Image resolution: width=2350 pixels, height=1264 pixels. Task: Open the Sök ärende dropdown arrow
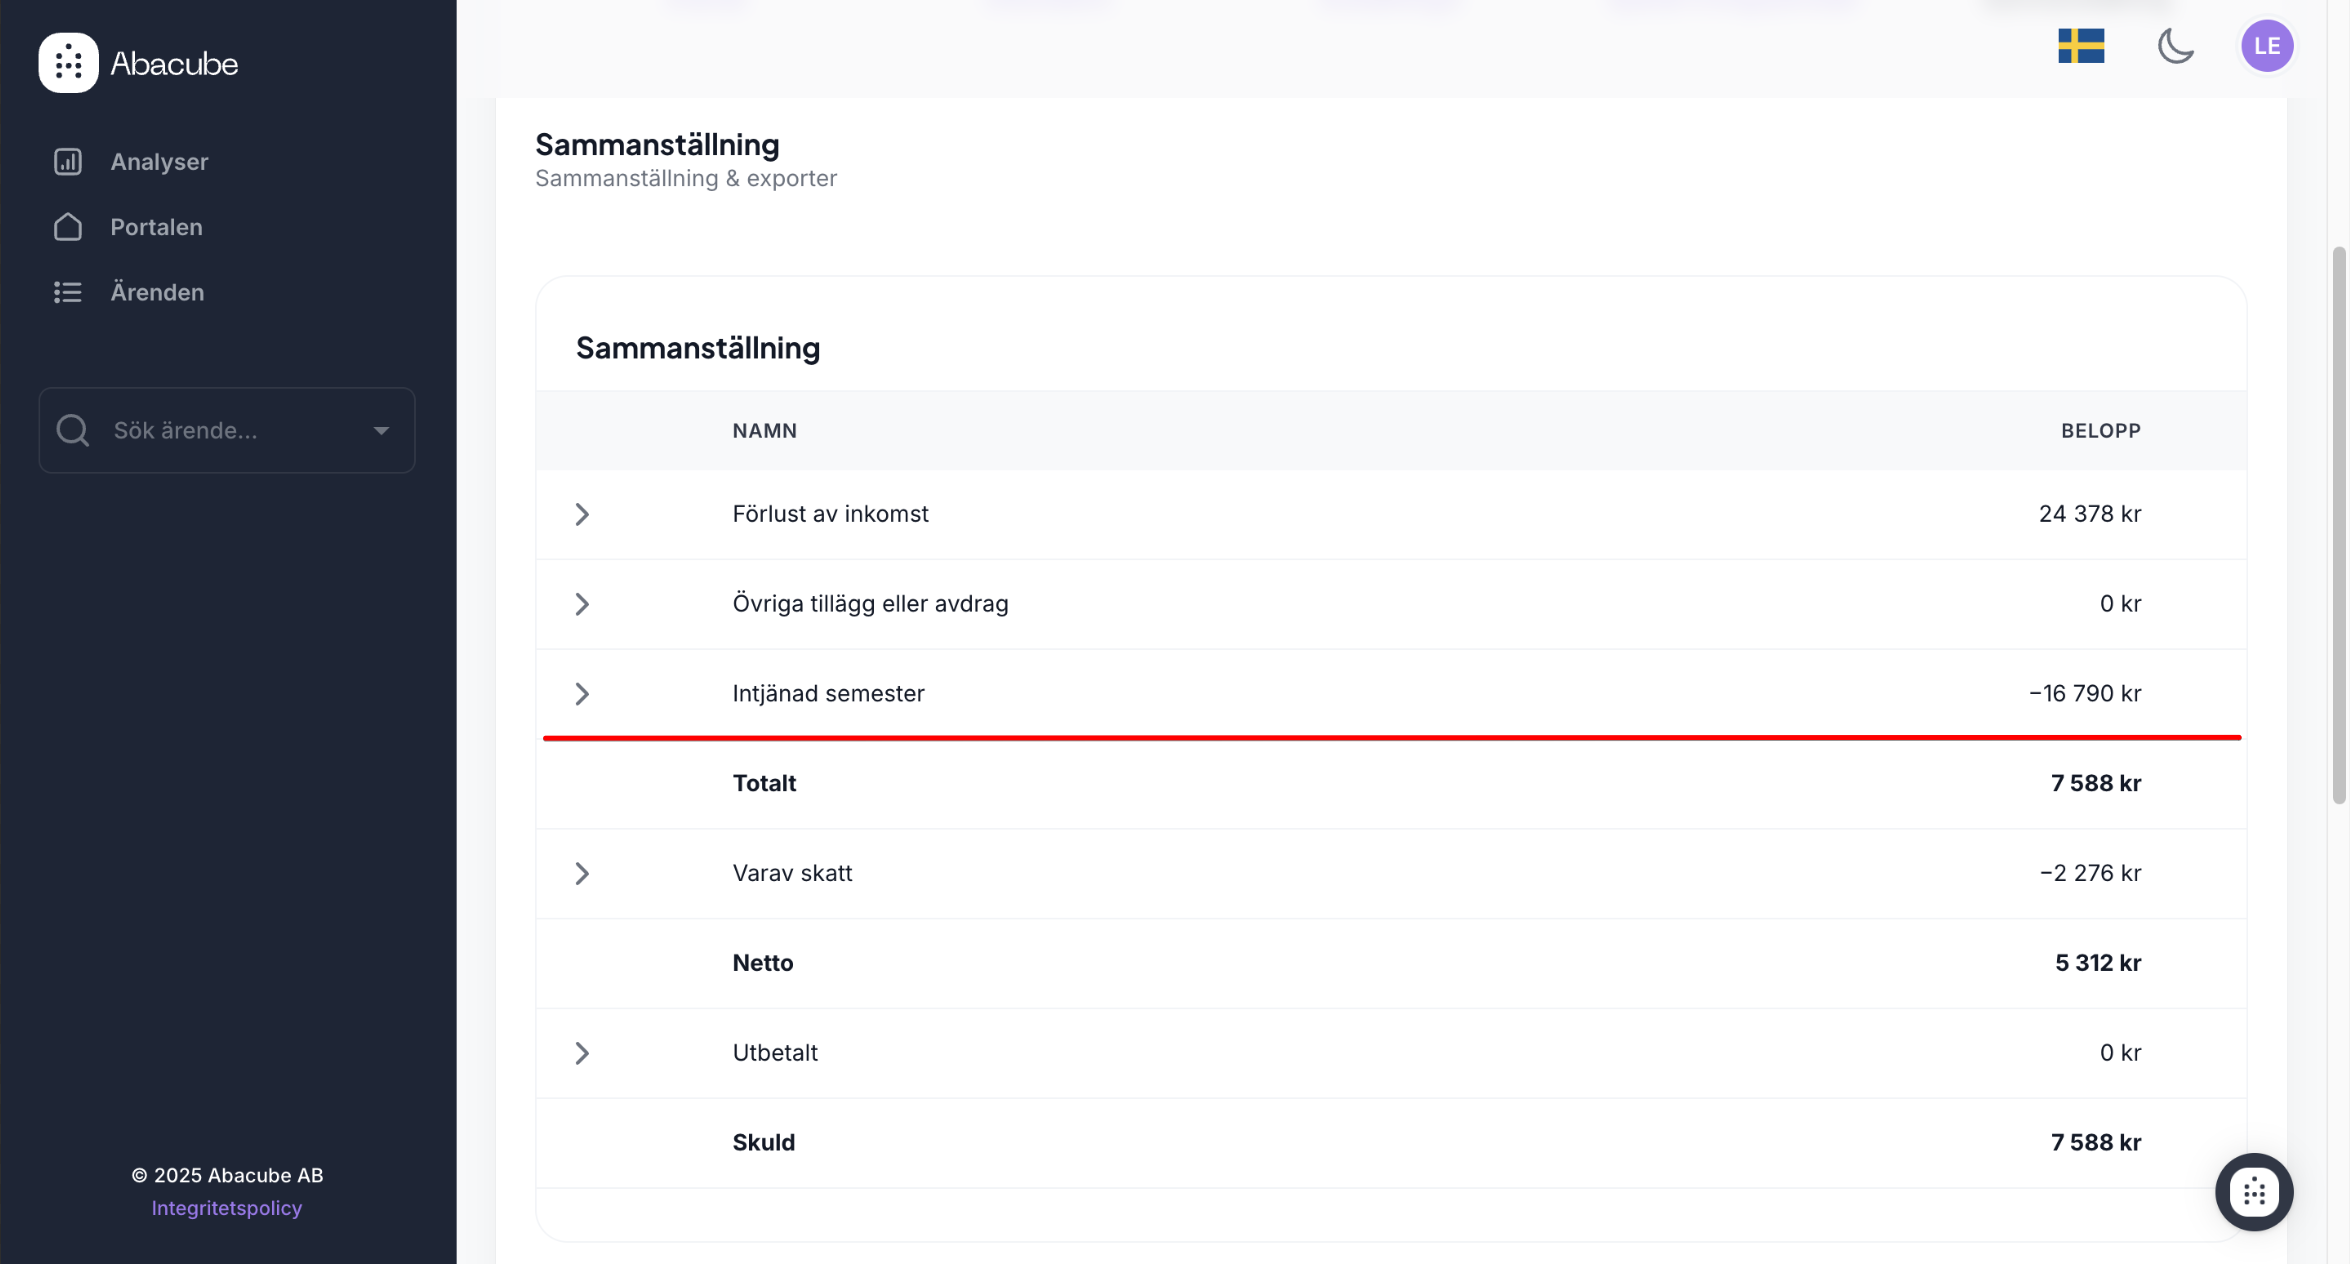pyautogui.click(x=381, y=430)
